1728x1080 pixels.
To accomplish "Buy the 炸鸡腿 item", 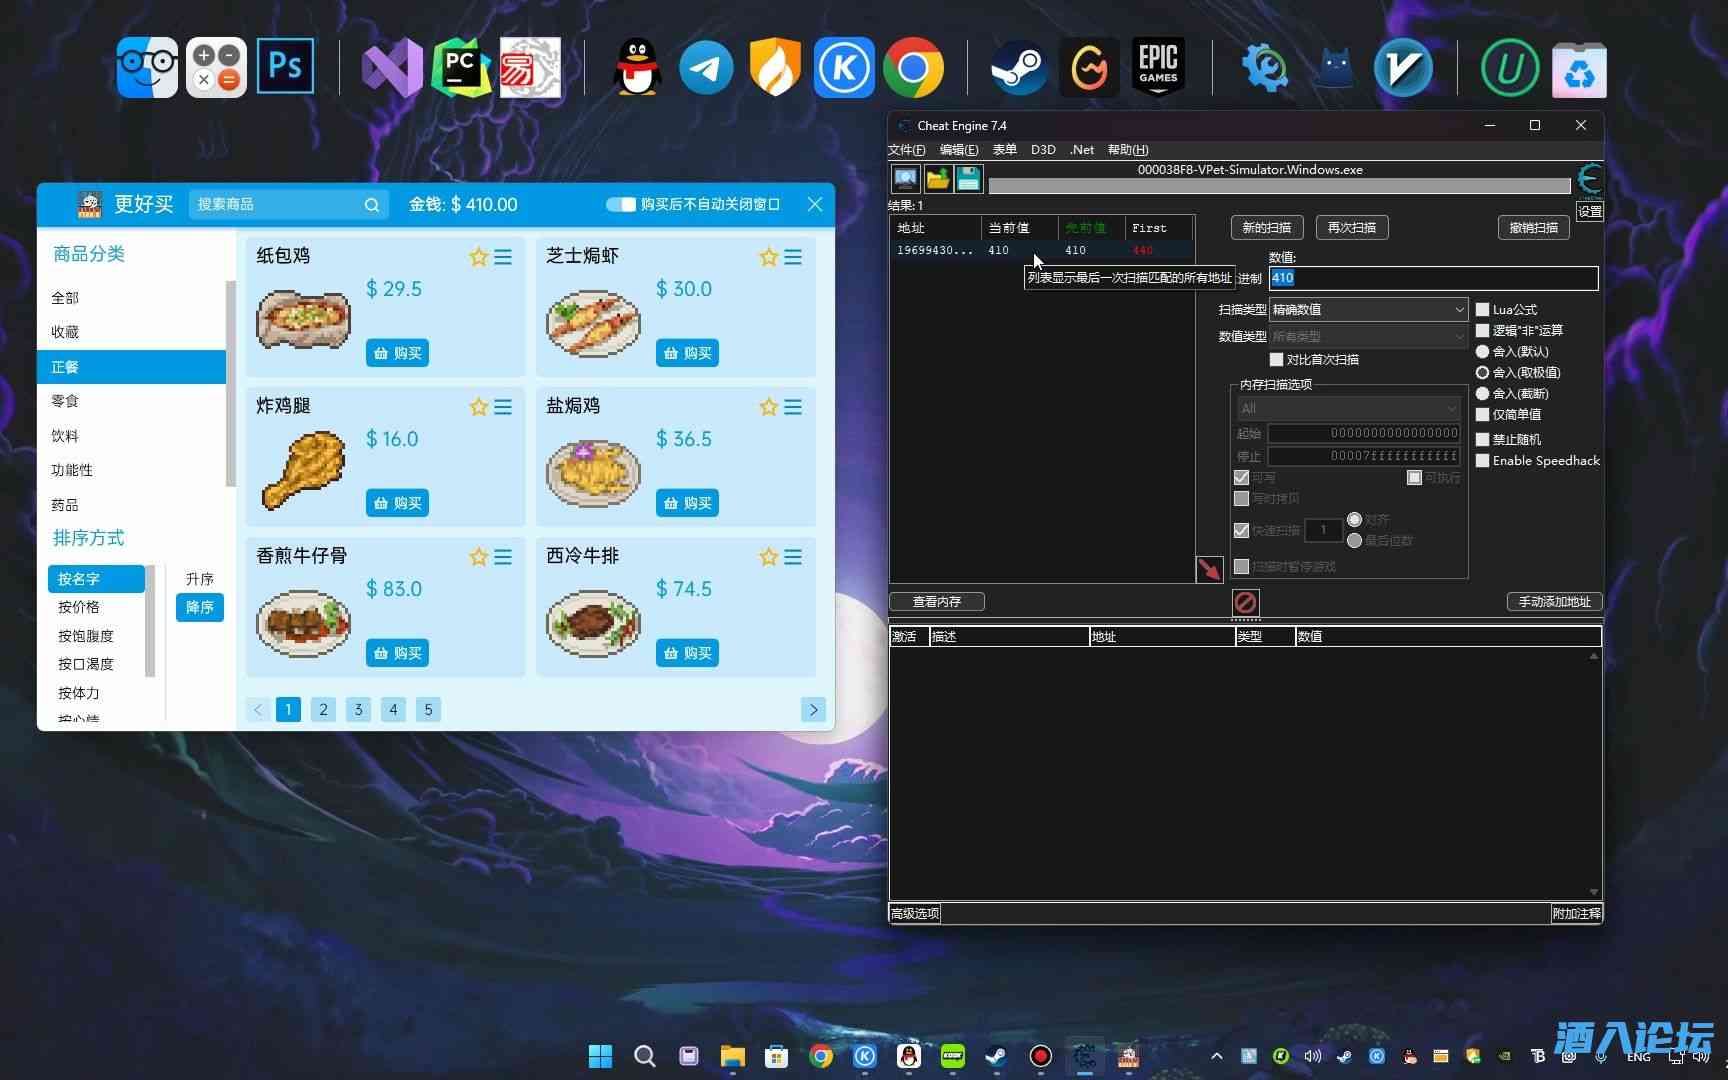I will [x=397, y=503].
